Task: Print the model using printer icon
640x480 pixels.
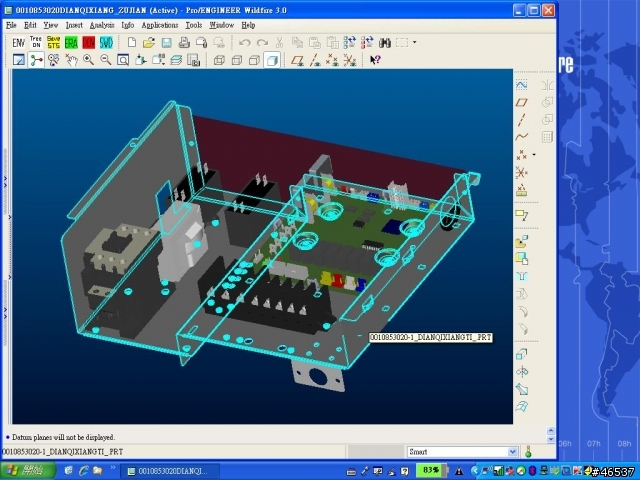Action: [184, 42]
